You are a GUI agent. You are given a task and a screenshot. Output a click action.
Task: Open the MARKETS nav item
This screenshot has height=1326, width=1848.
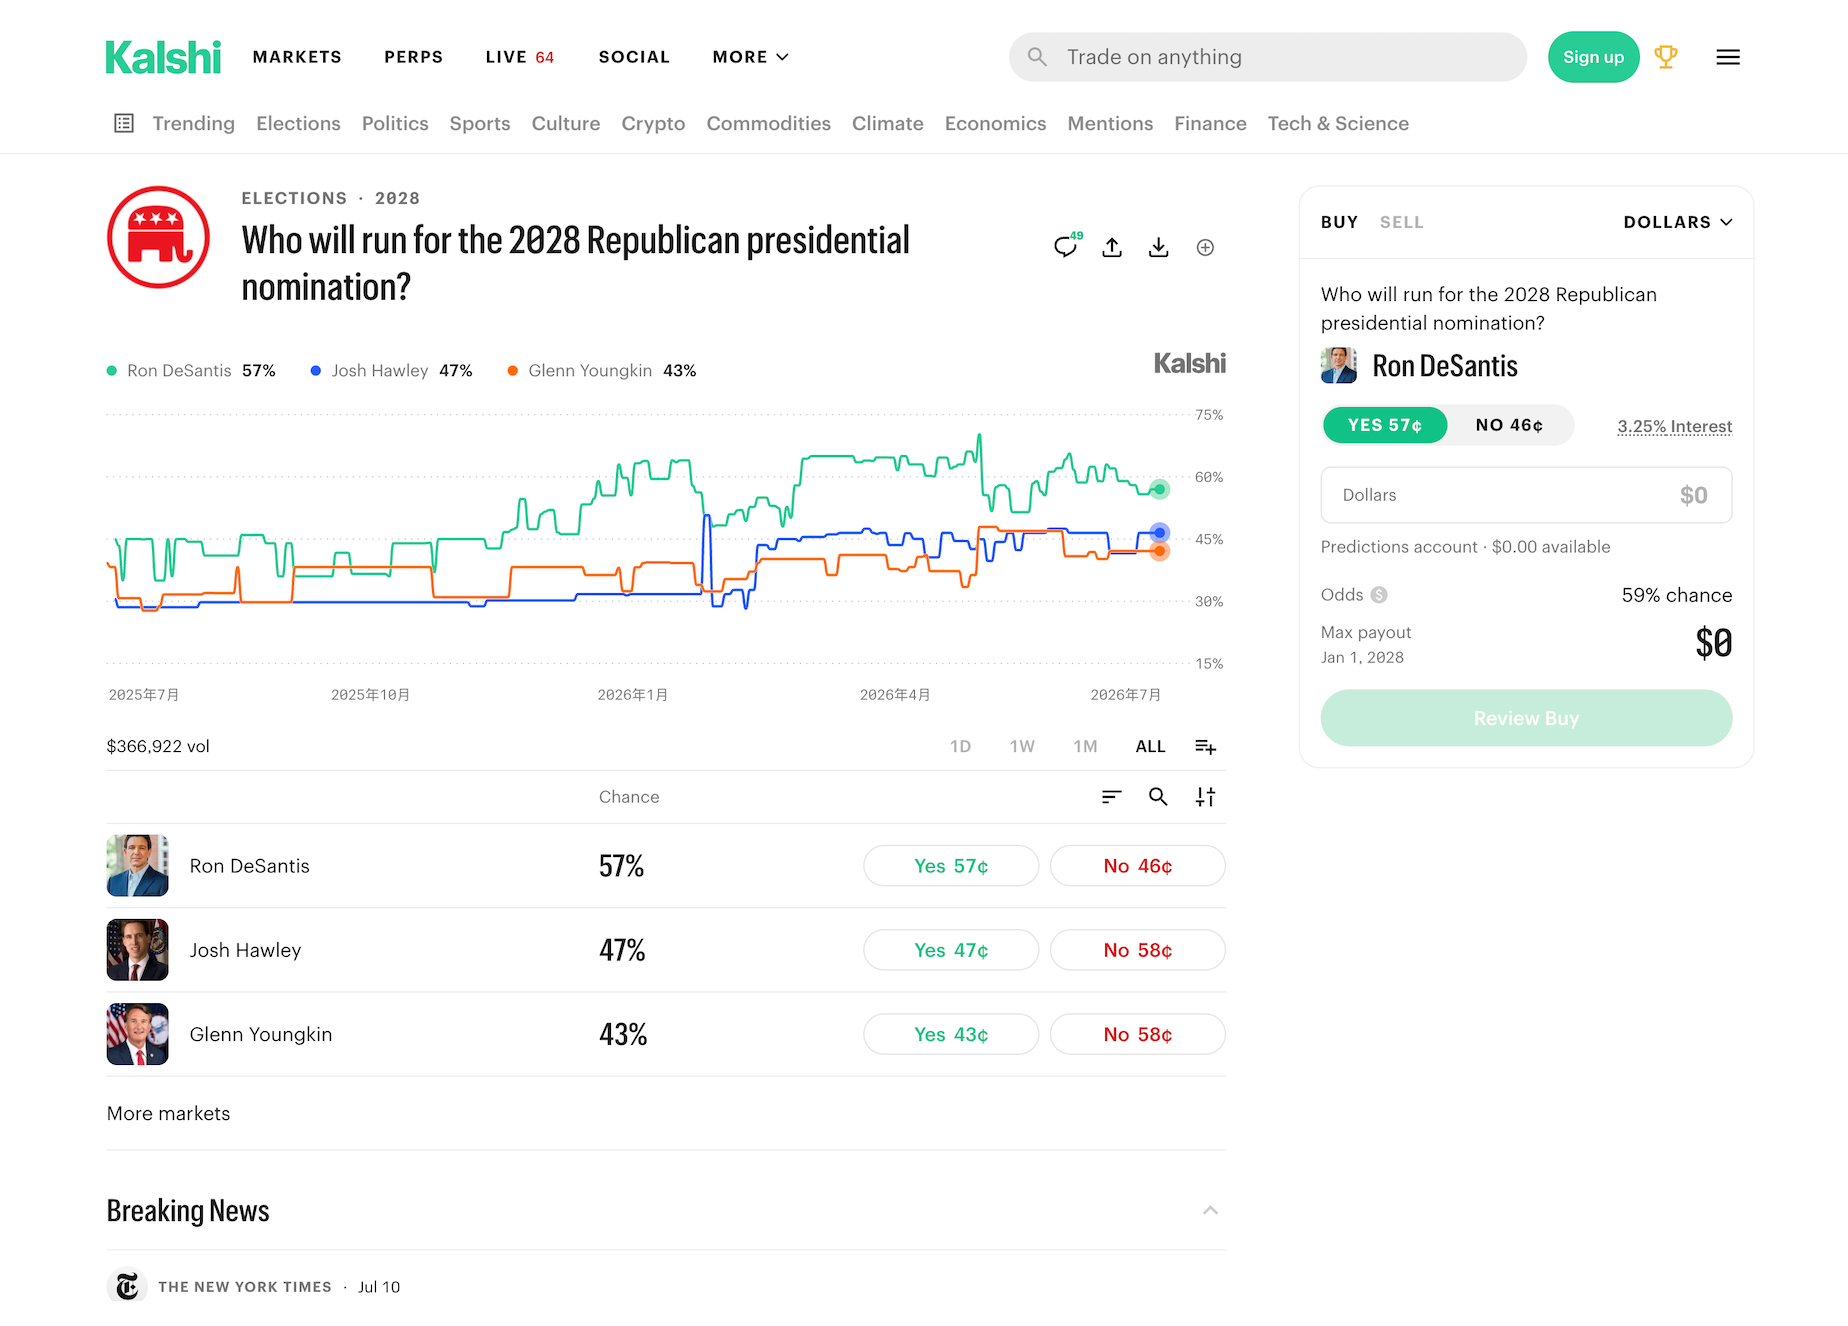pos(297,57)
